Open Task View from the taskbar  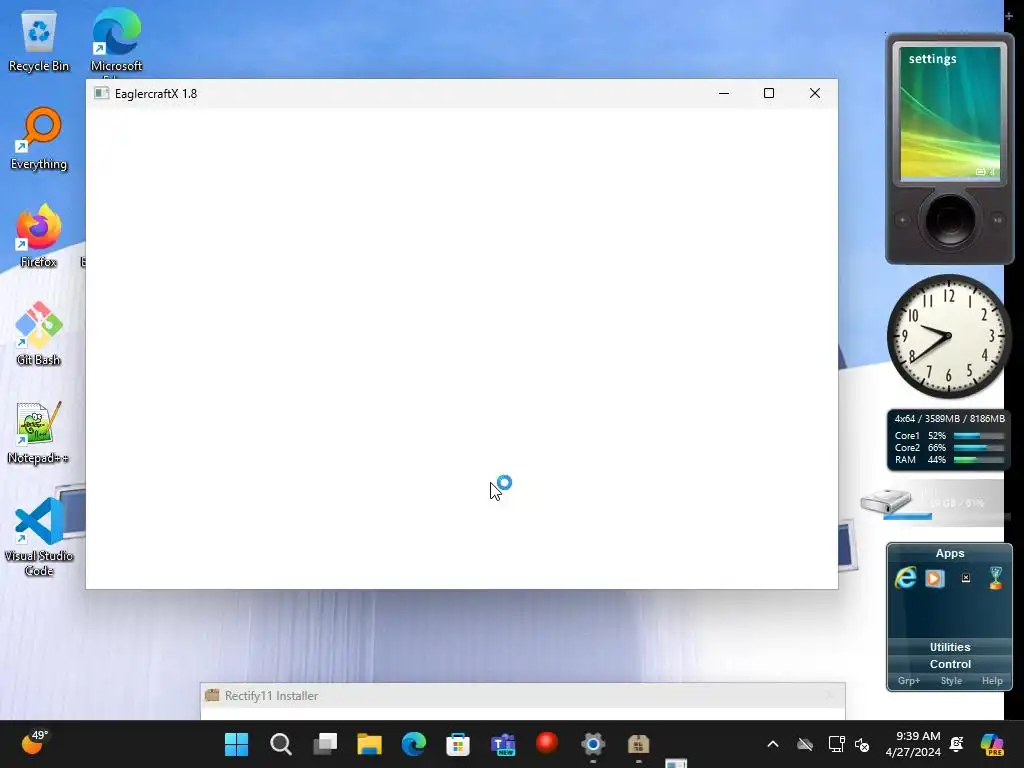[325, 744]
